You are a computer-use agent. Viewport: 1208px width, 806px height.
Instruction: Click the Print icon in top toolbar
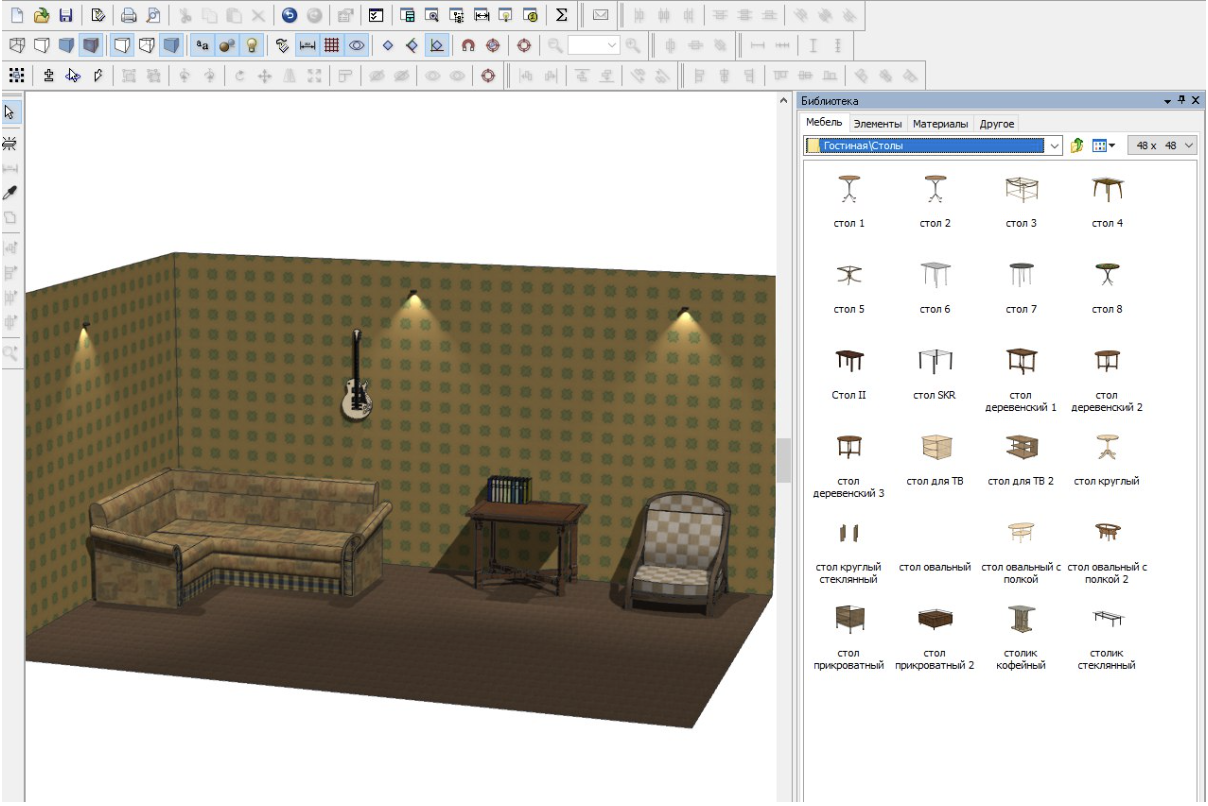129,15
